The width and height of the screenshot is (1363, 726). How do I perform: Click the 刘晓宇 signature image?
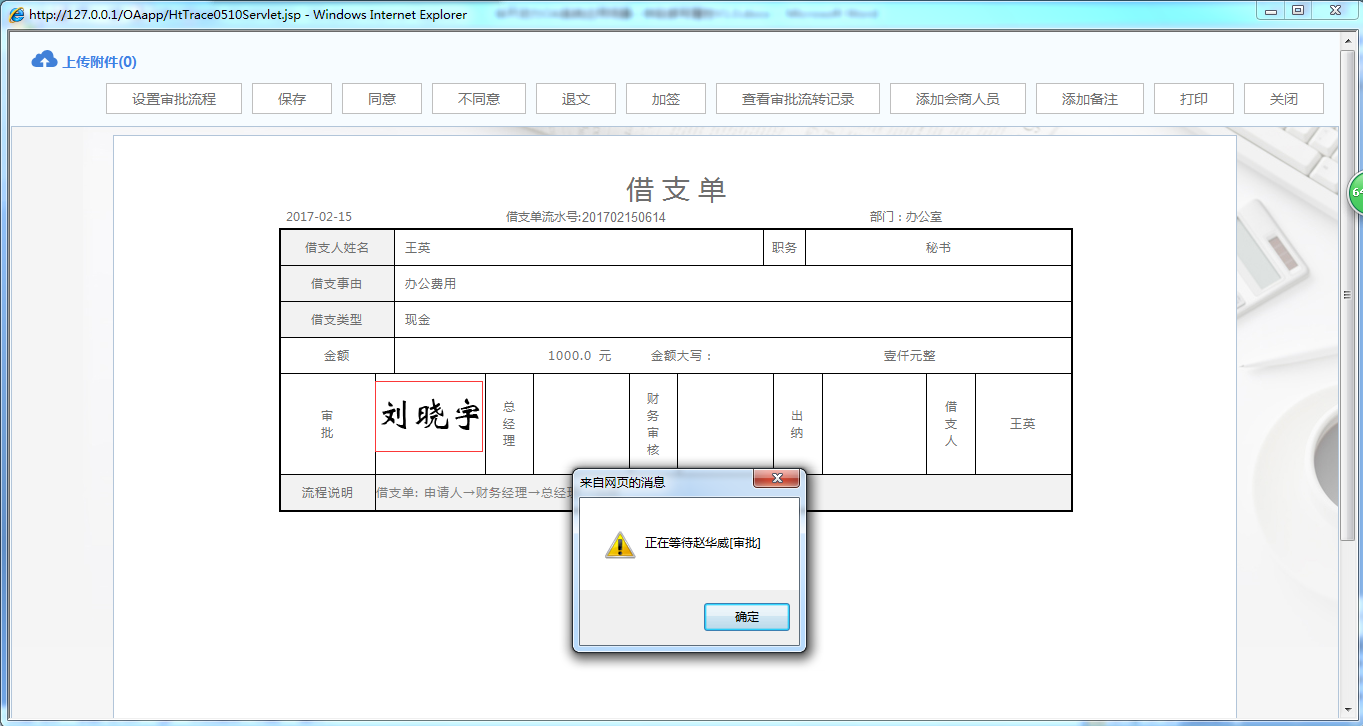pyautogui.click(x=428, y=414)
